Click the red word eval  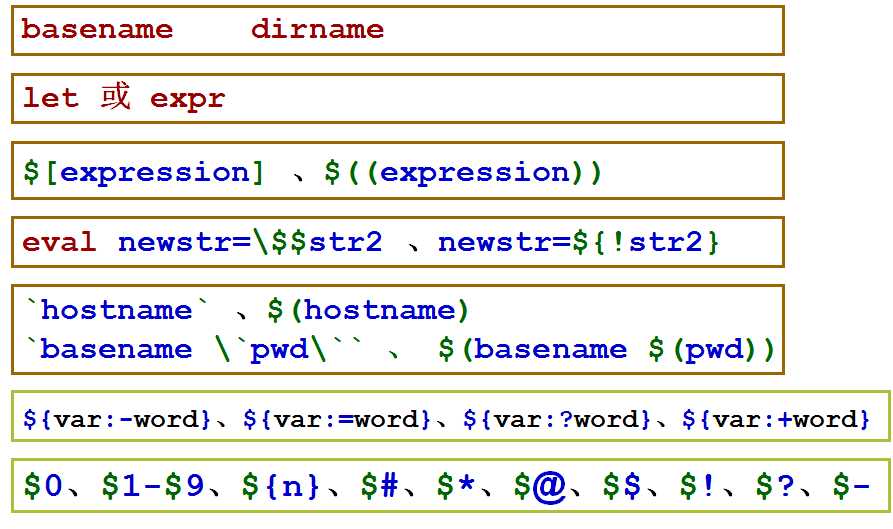click(x=59, y=242)
